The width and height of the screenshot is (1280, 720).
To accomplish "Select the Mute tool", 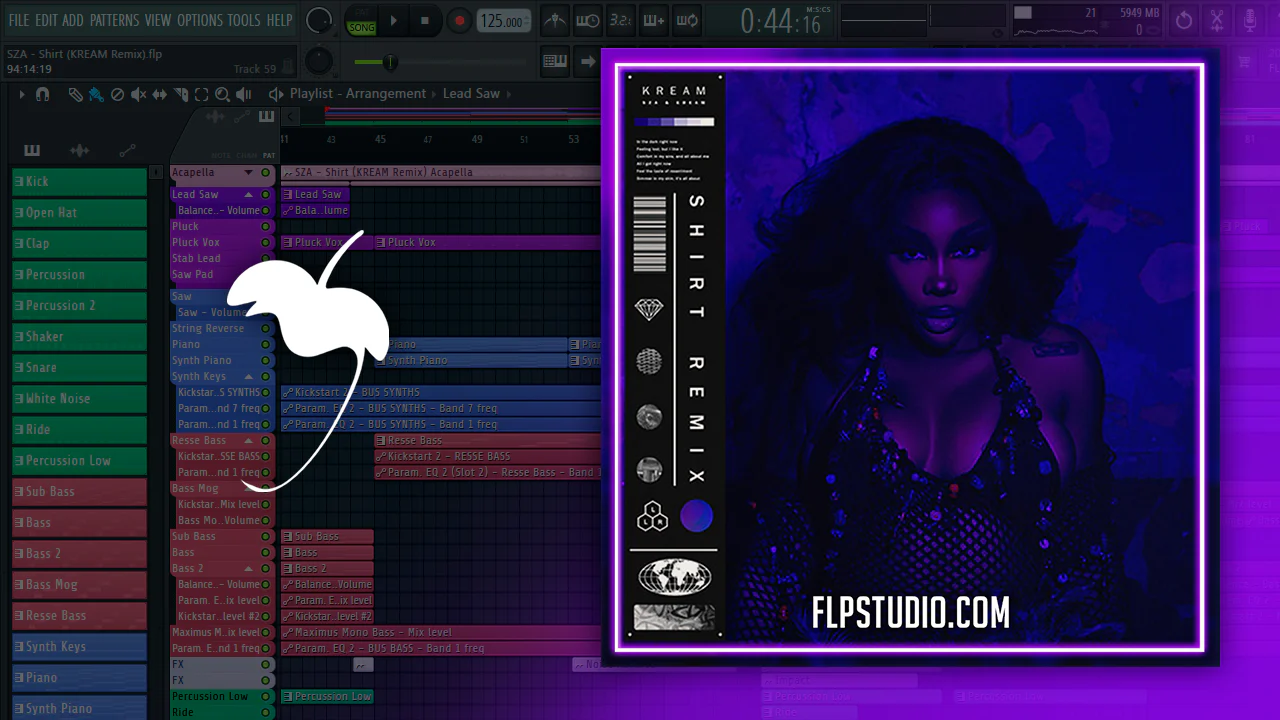I will click(138, 94).
